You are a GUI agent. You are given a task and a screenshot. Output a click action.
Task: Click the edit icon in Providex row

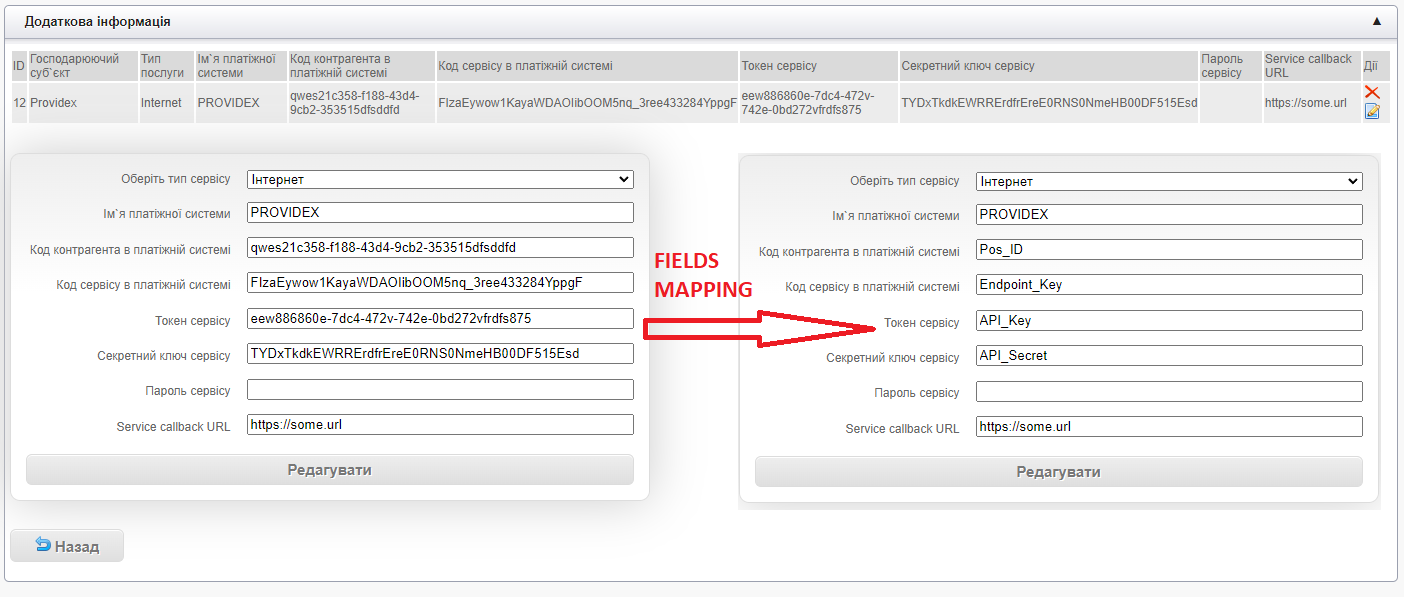[1371, 111]
